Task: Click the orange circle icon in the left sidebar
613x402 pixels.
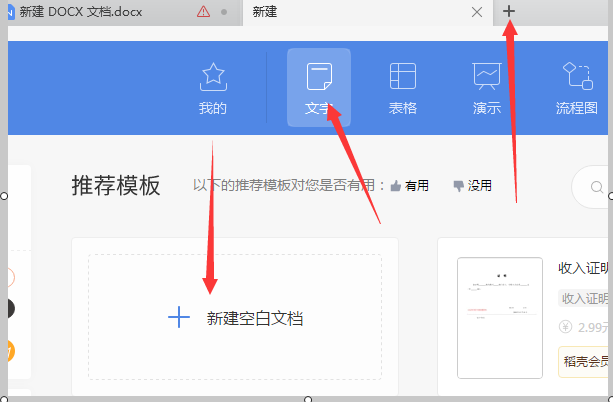Action: click(x=11, y=350)
